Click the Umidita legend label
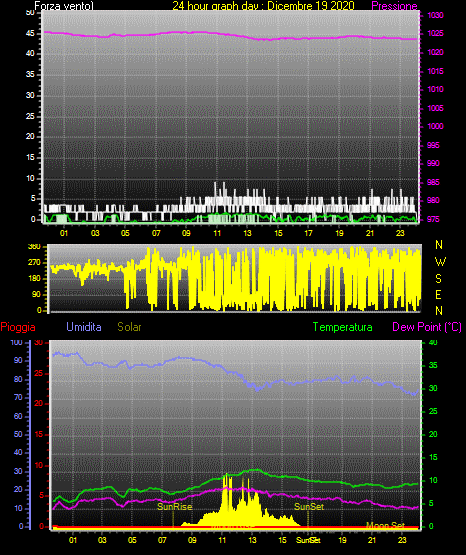 [x=84, y=327]
